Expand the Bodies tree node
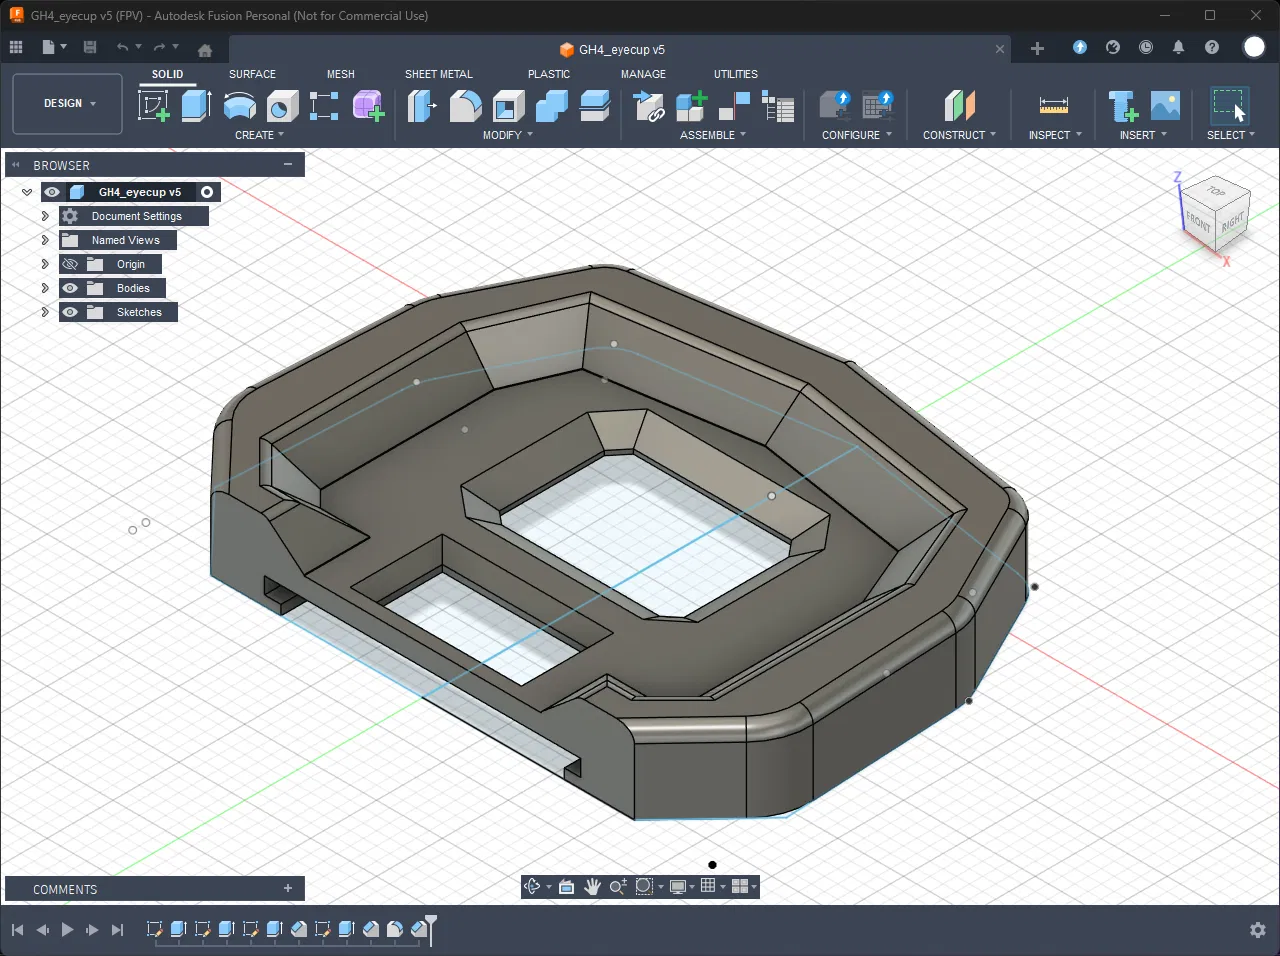This screenshot has width=1280, height=956. point(45,288)
